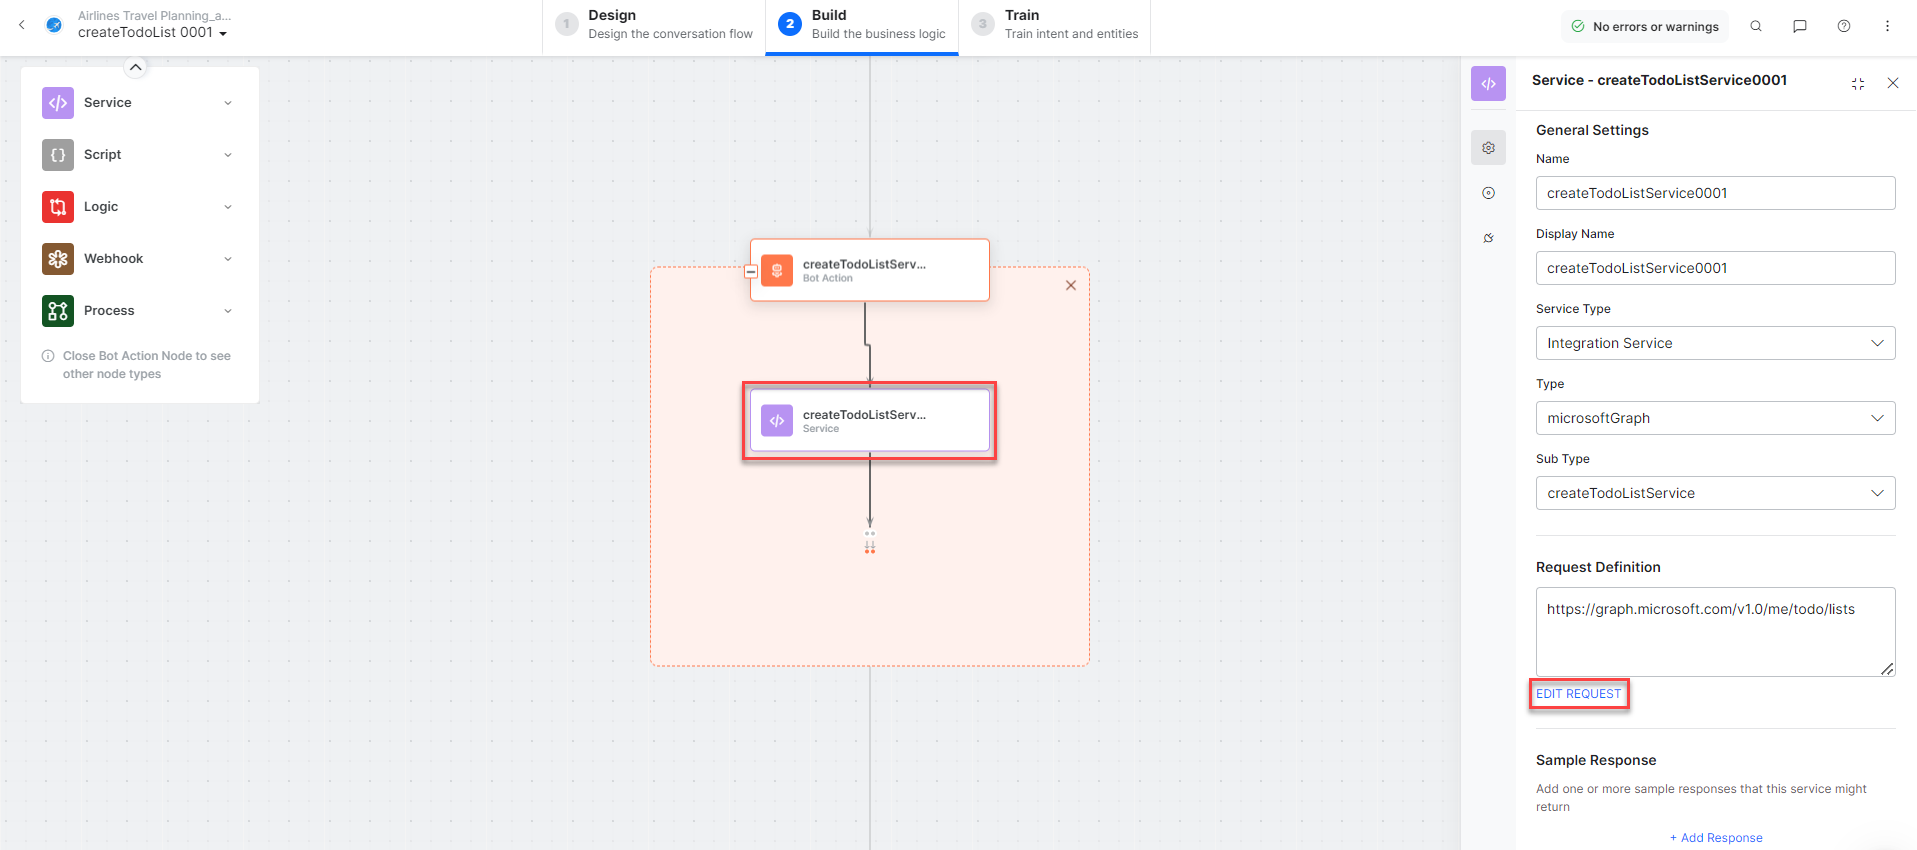Click the Webhook node type icon
The height and width of the screenshot is (850, 1917).
coord(58,259)
